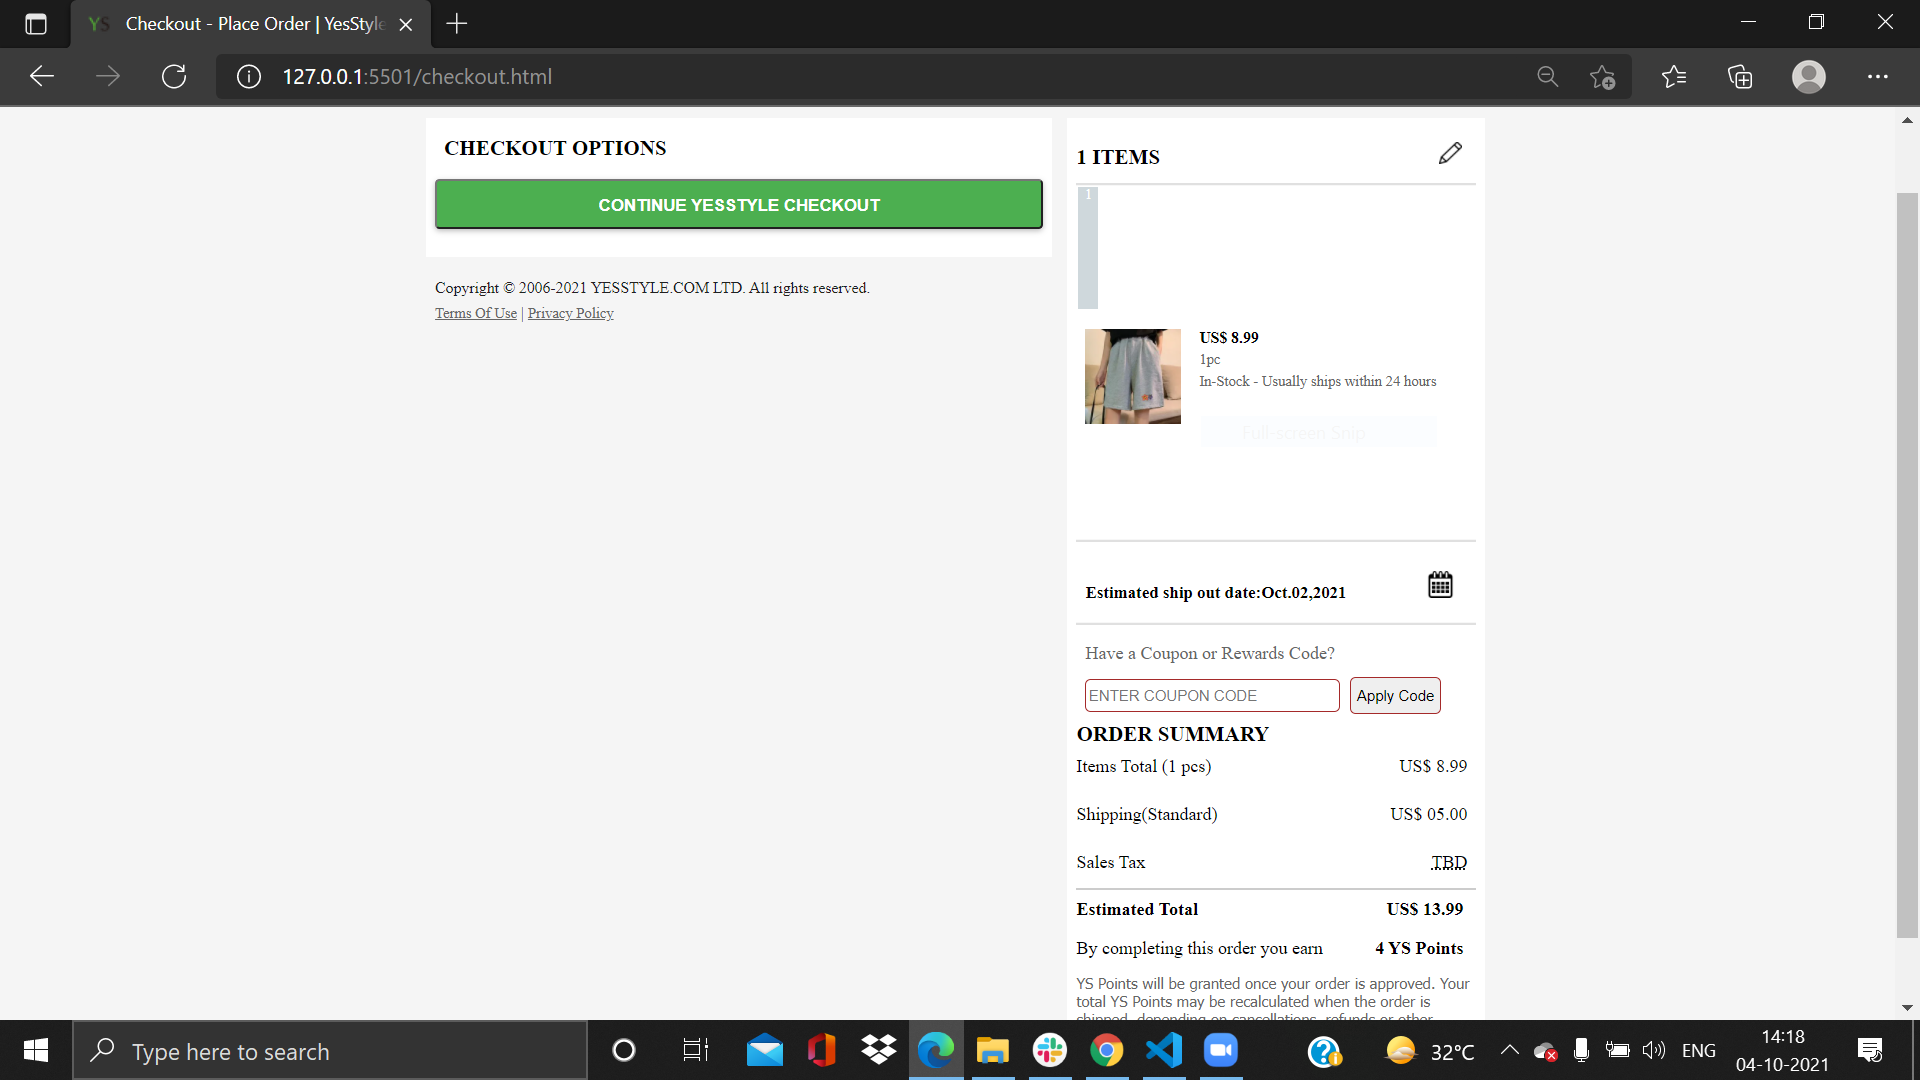Click the user profile avatar icon
Image resolution: width=1920 pixels, height=1080 pixels.
tap(1808, 76)
